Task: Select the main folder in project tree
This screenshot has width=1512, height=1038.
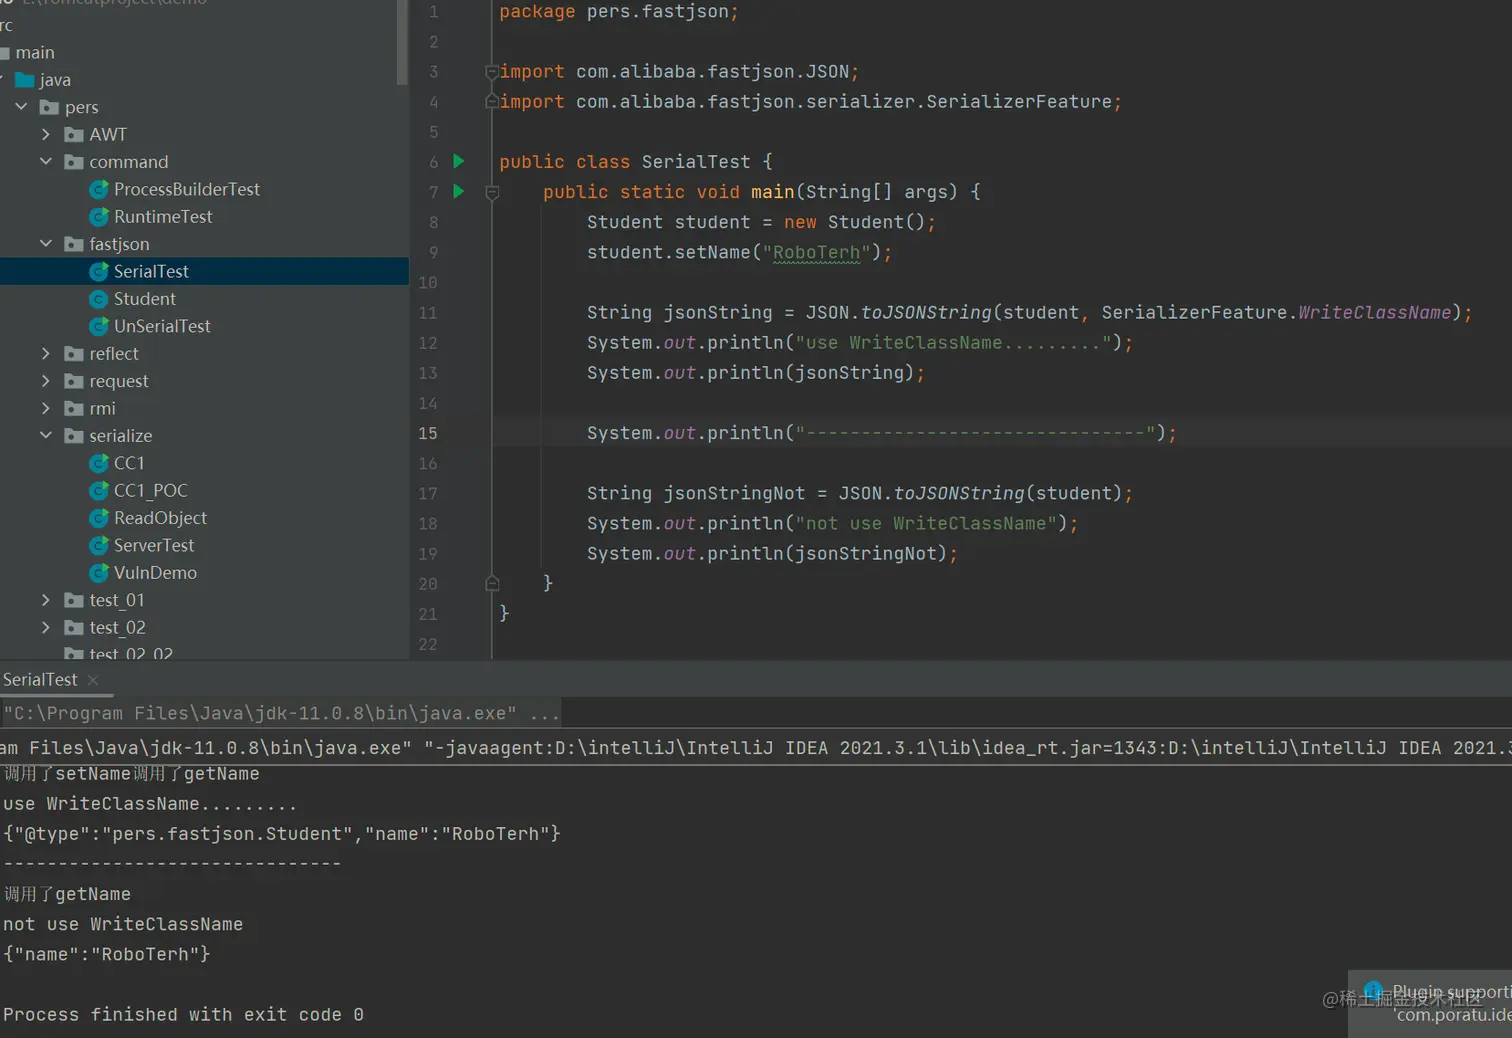Action: point(35,52)
